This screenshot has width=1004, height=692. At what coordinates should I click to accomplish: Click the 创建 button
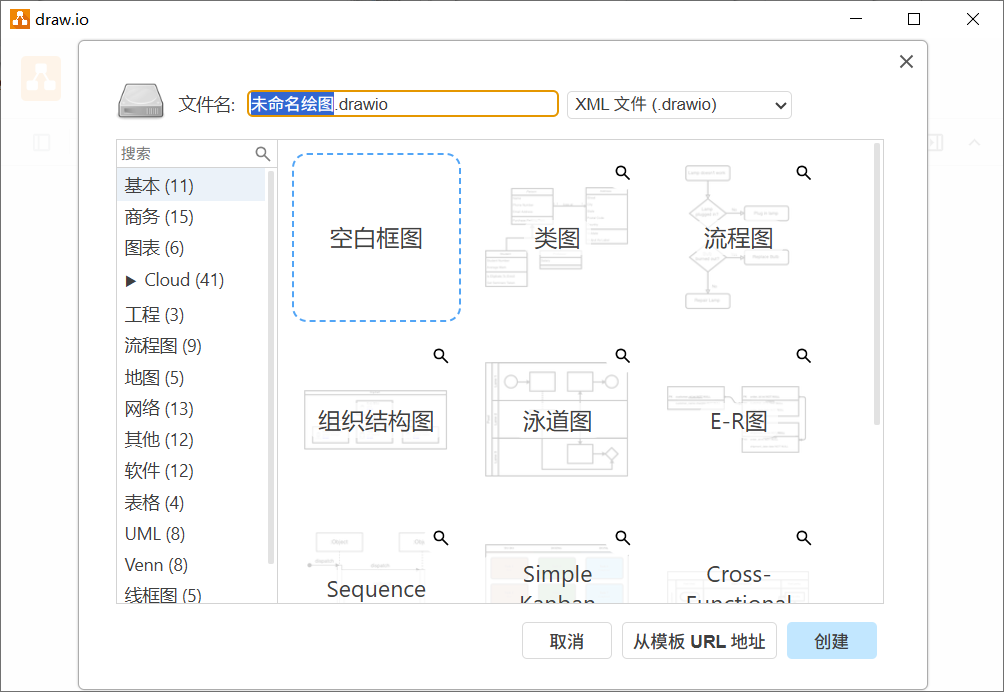831,640
